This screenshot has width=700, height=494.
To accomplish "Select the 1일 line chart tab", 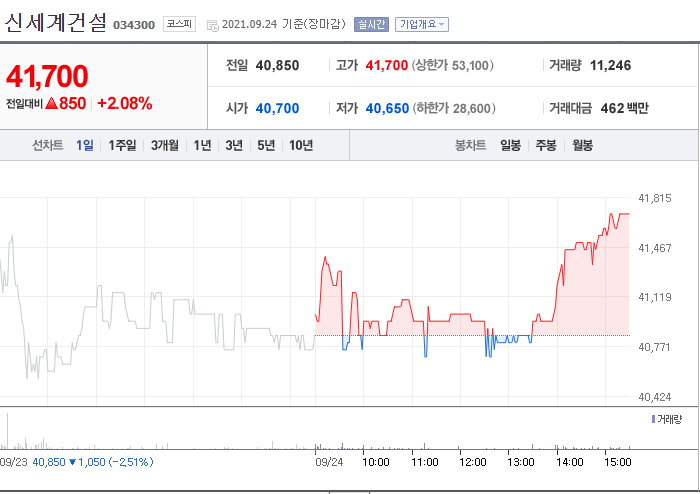I will [84, 145].
